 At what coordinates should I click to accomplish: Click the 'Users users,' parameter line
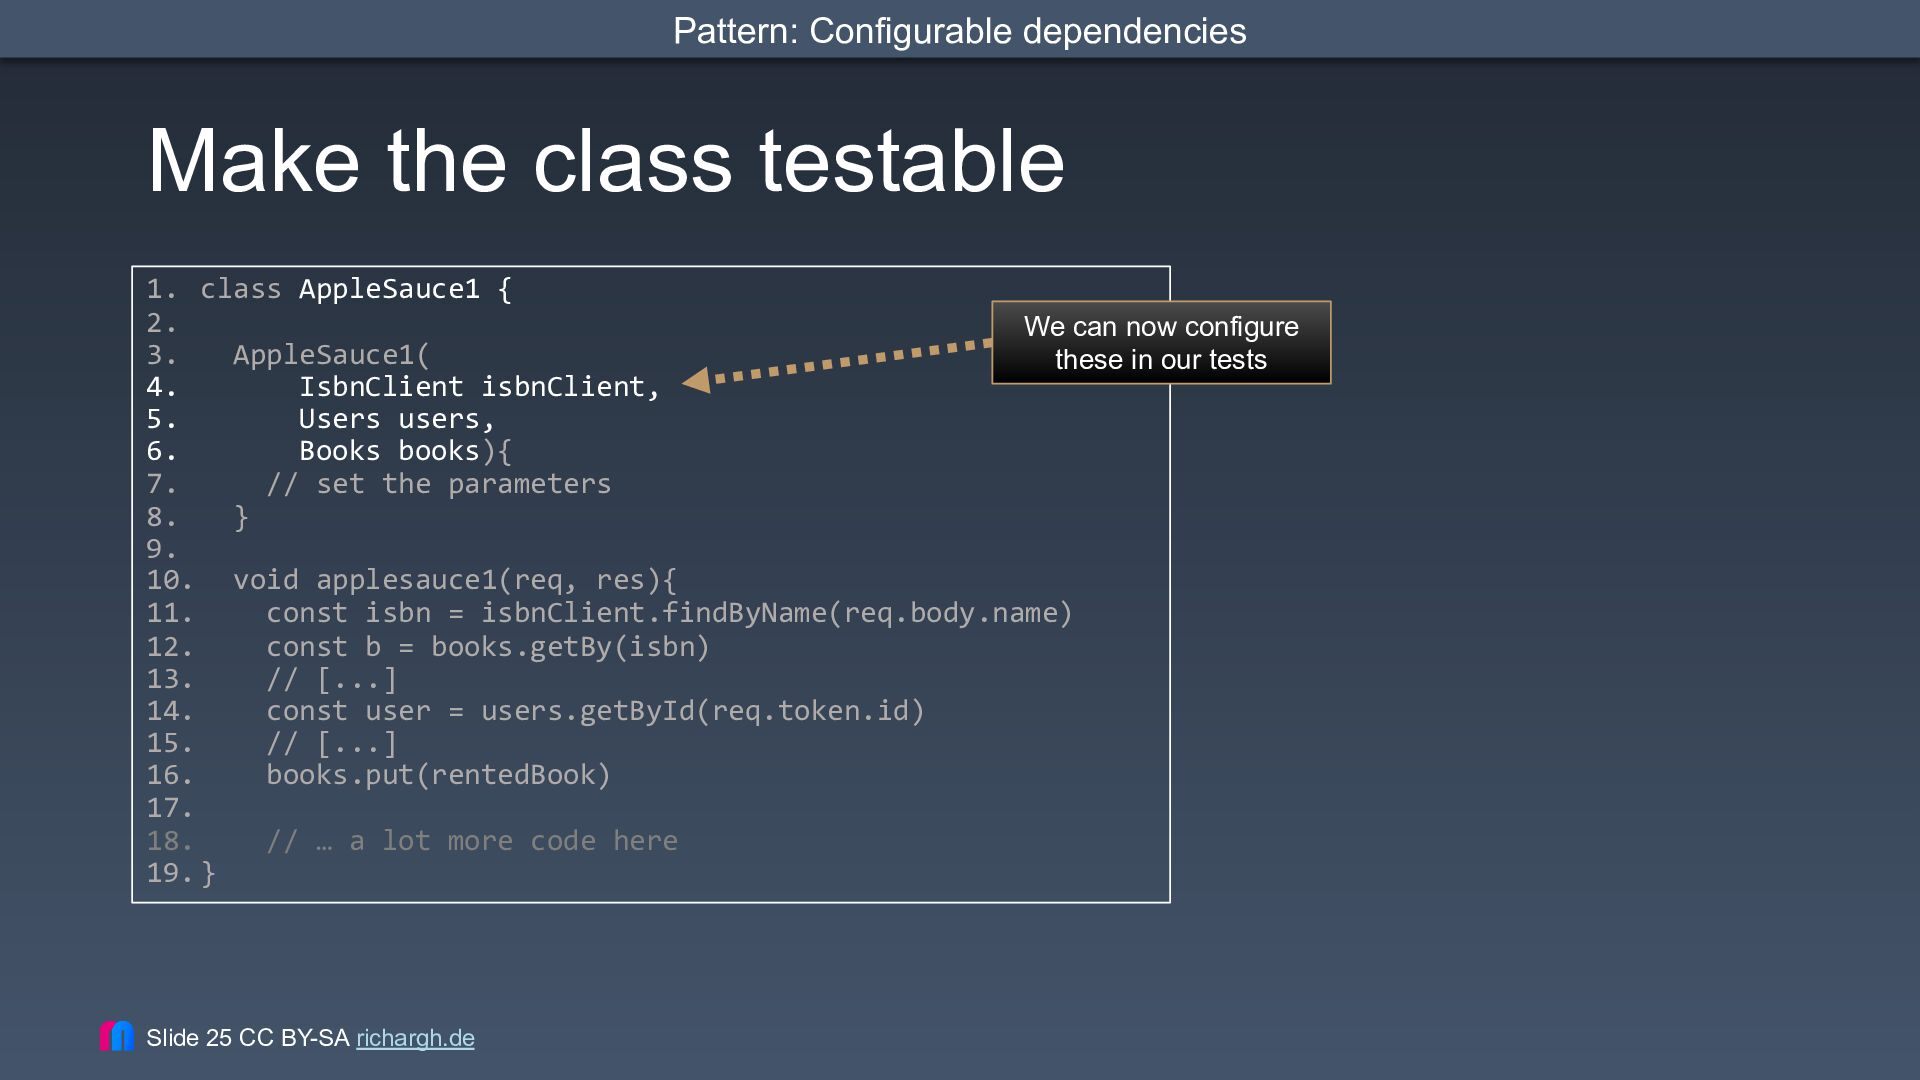pyautogui.click(x=397, y=419)
